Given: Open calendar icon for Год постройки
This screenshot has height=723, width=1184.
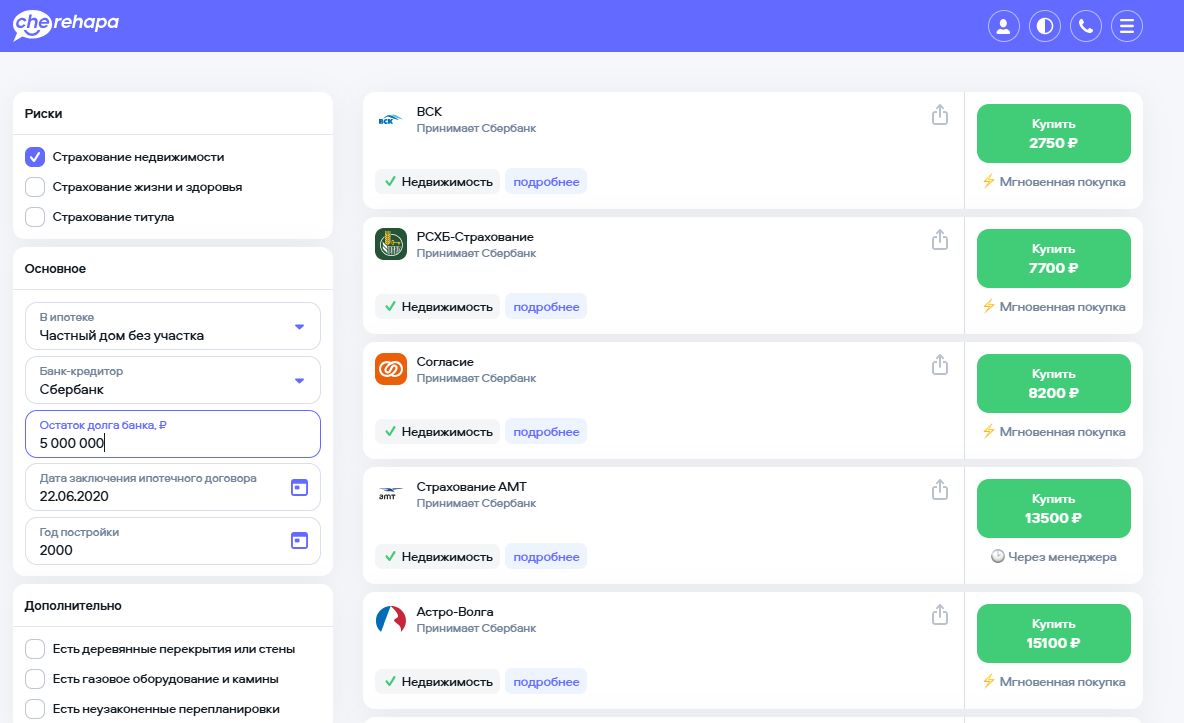Looking at the screenshot, I should (299, 540).
